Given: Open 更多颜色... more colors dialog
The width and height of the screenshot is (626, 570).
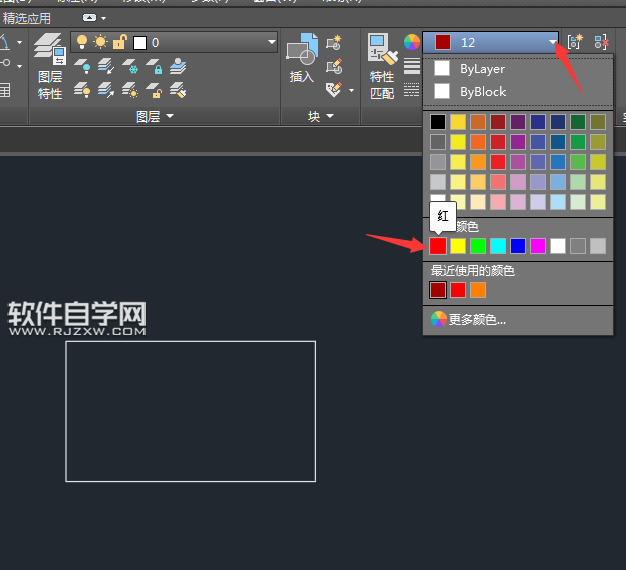Looking at the screenshot, I should click(x=518, y=320).
